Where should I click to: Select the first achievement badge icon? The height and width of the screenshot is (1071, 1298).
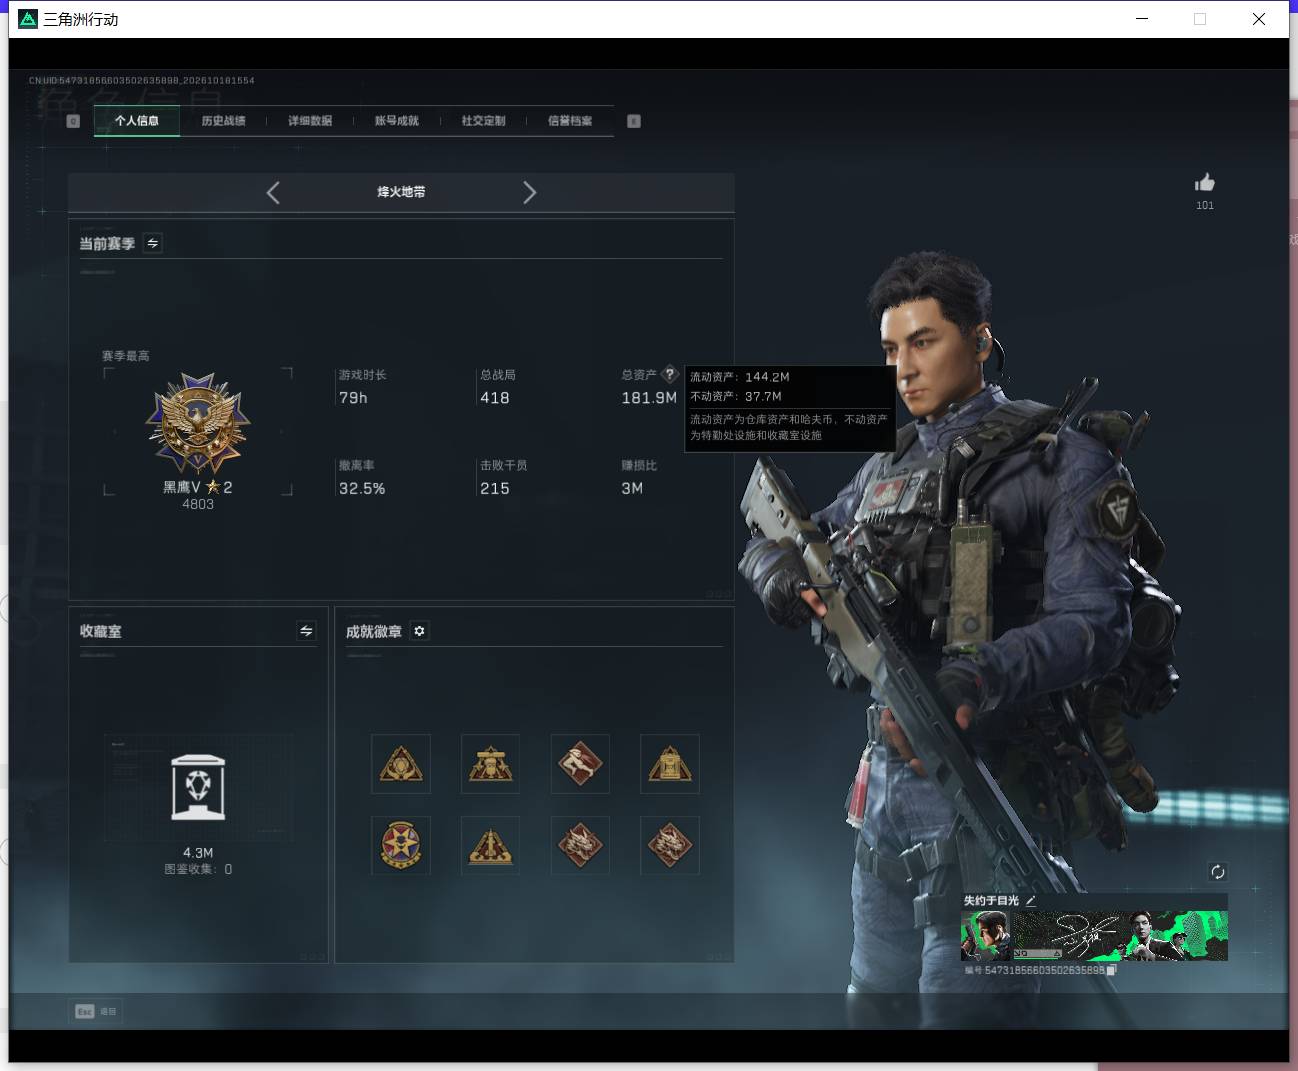(401, 764)
